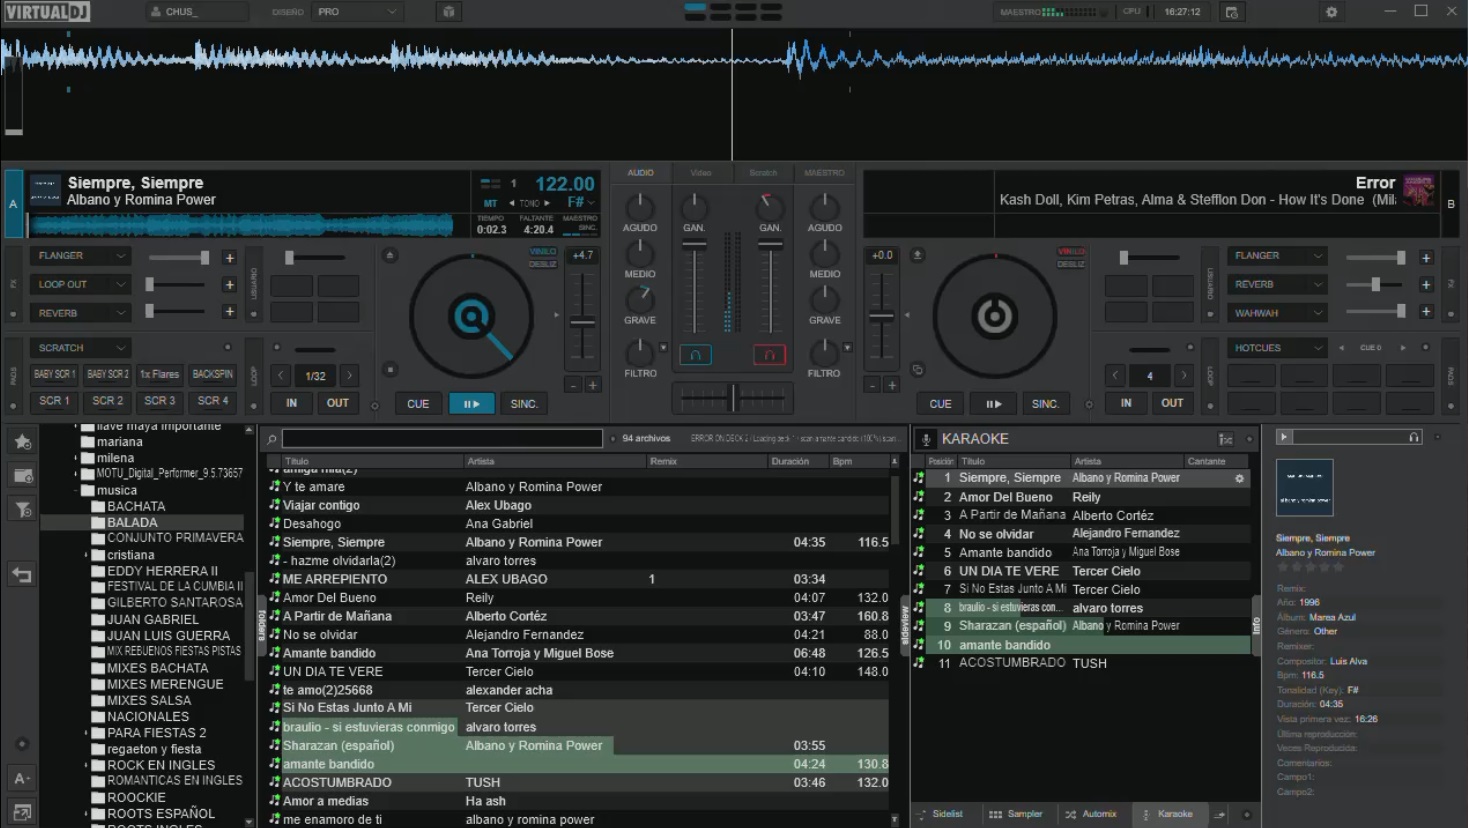
Task: Click the left headphone cue button in the mixer
Action: [695, 354]
